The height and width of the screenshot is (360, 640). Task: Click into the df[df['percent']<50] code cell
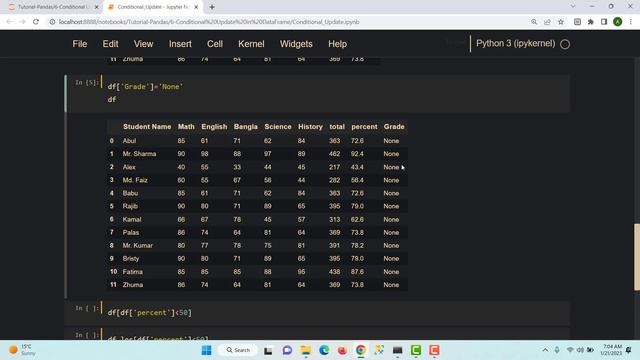pos(337,313)
